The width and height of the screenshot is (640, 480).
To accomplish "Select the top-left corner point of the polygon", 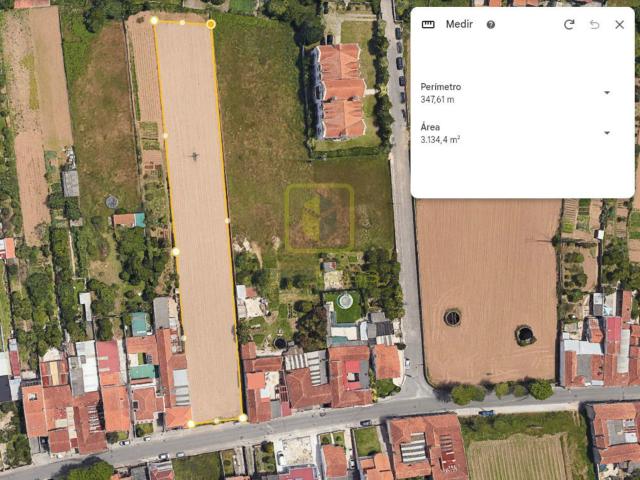I will click(154, 20).
